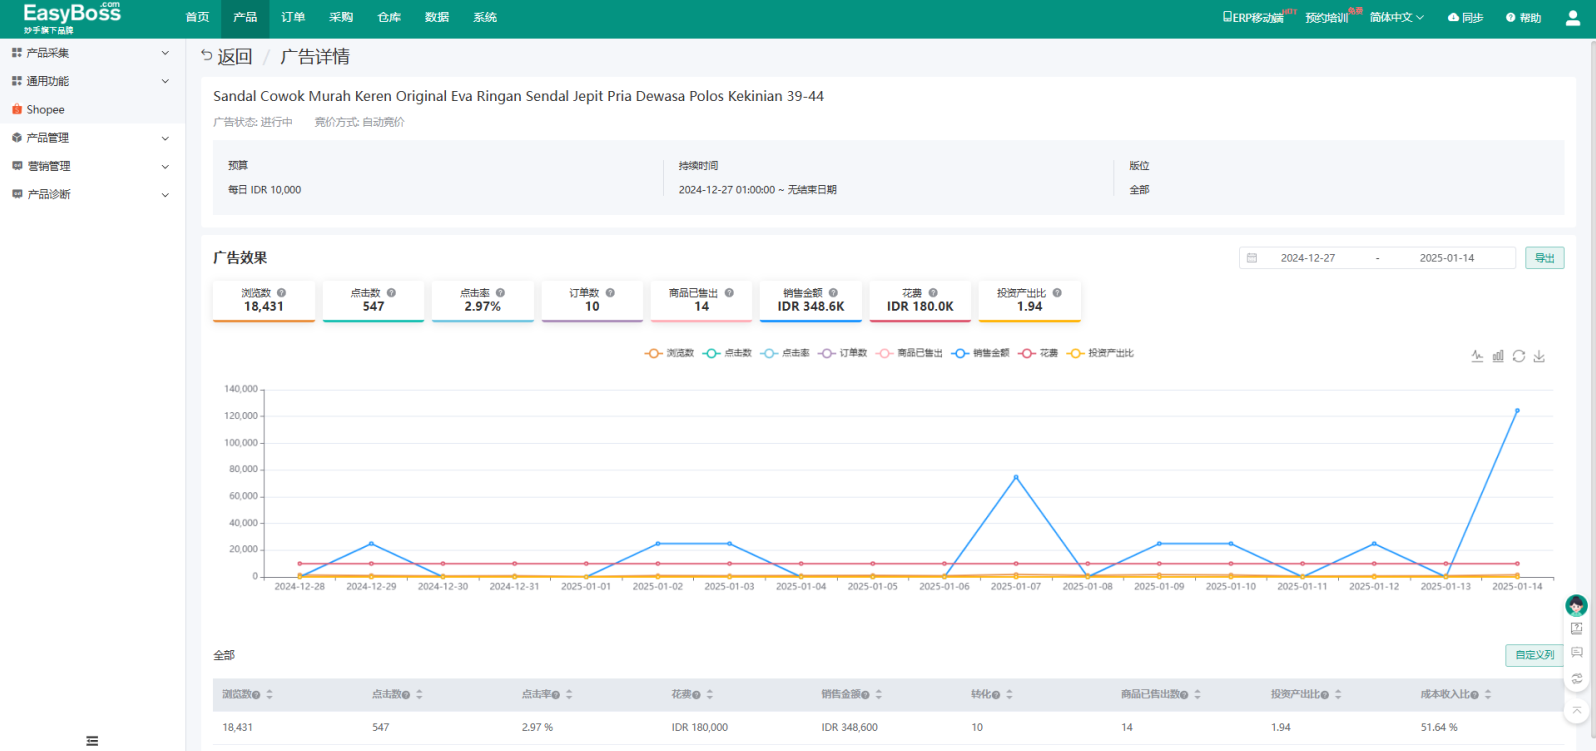Expand 产品采集 sidebar section

[91, 53]
